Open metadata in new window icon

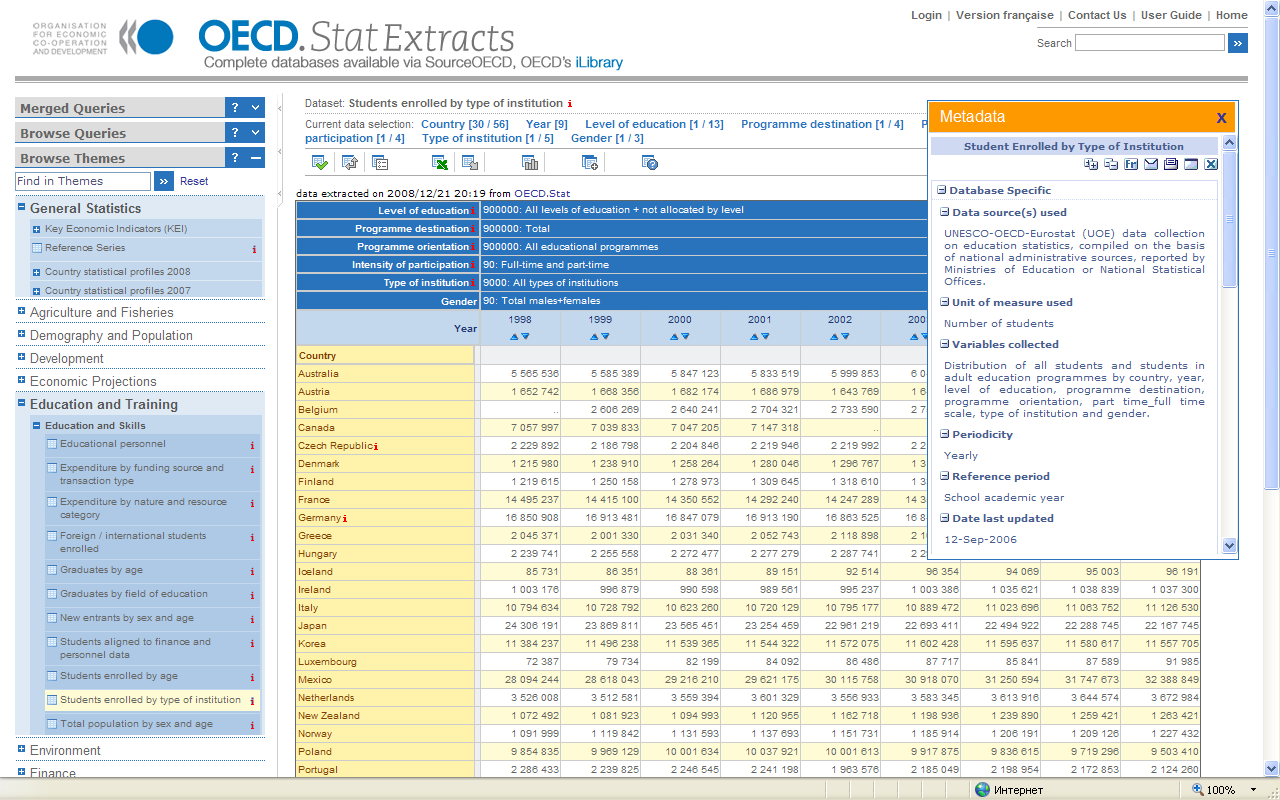point(1191,164)
